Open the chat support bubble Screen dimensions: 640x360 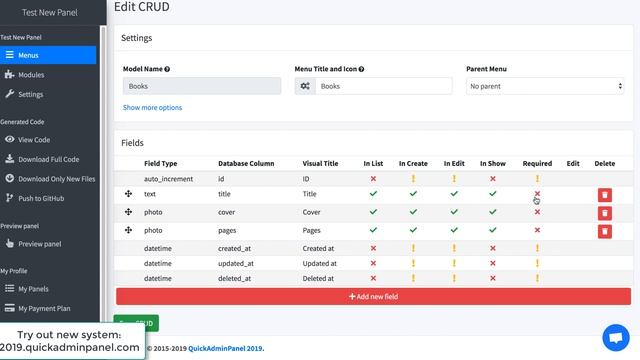(616, 338)
